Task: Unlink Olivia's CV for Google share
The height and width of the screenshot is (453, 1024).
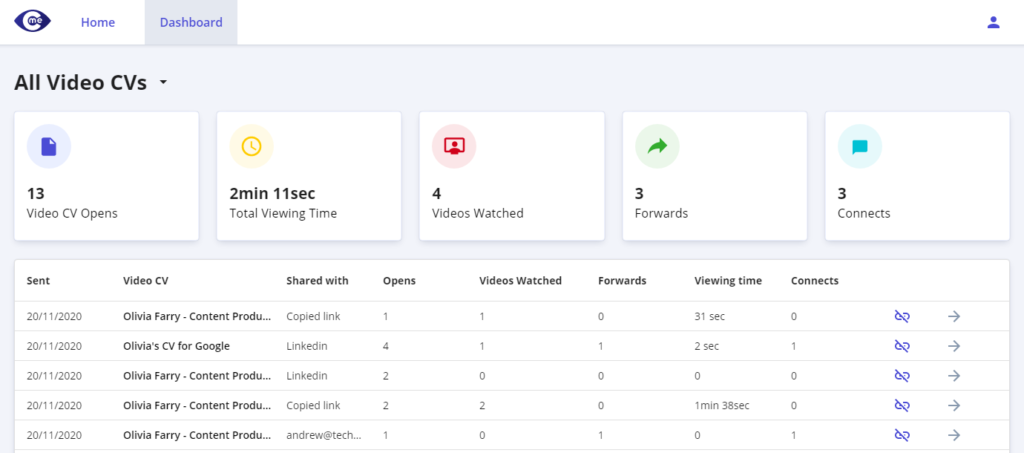Action: 902,346
